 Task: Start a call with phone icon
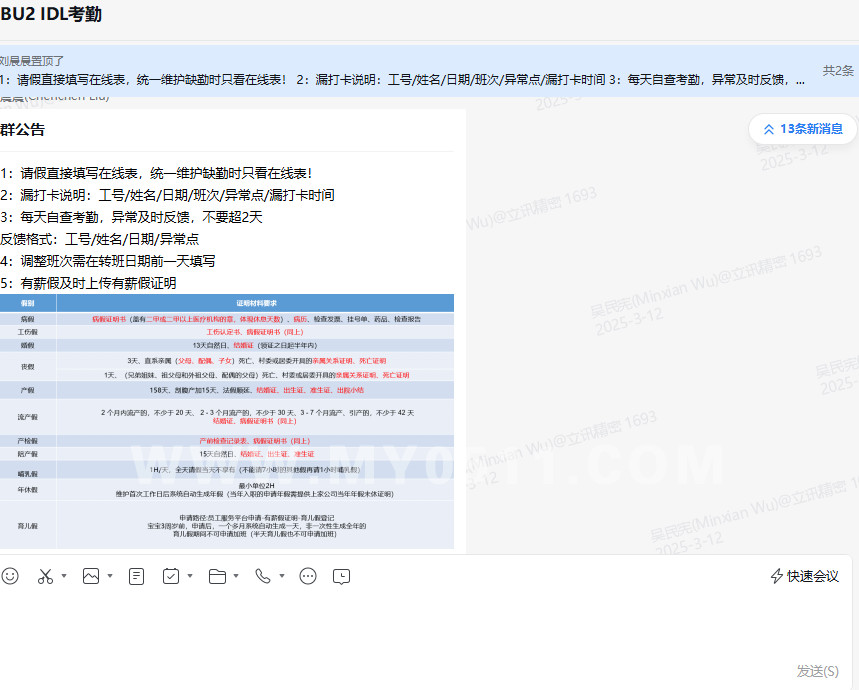(262, 576)
